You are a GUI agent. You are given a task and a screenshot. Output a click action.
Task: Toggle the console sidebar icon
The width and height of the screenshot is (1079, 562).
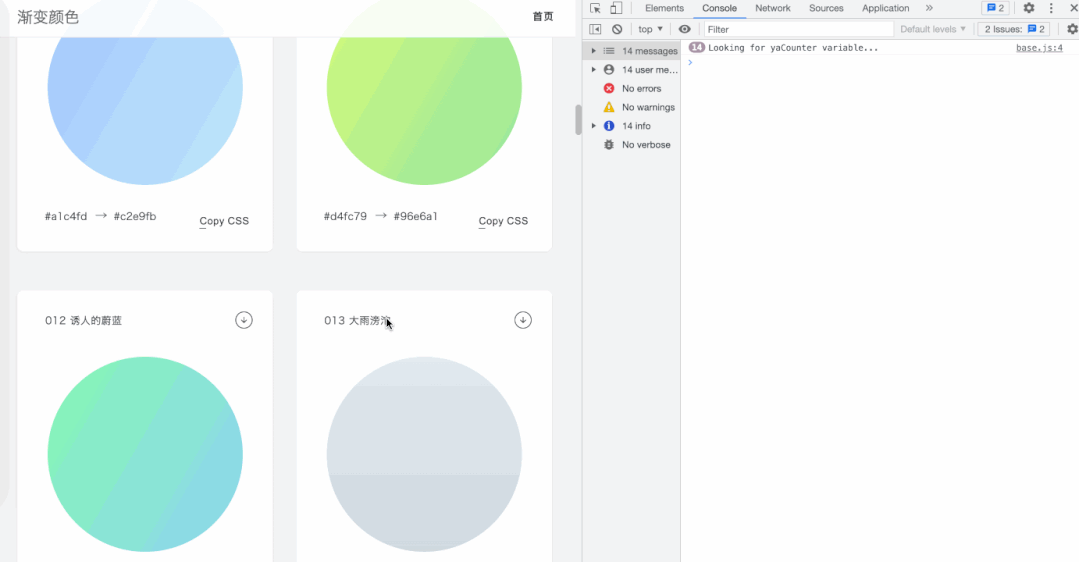pos(595,29)
